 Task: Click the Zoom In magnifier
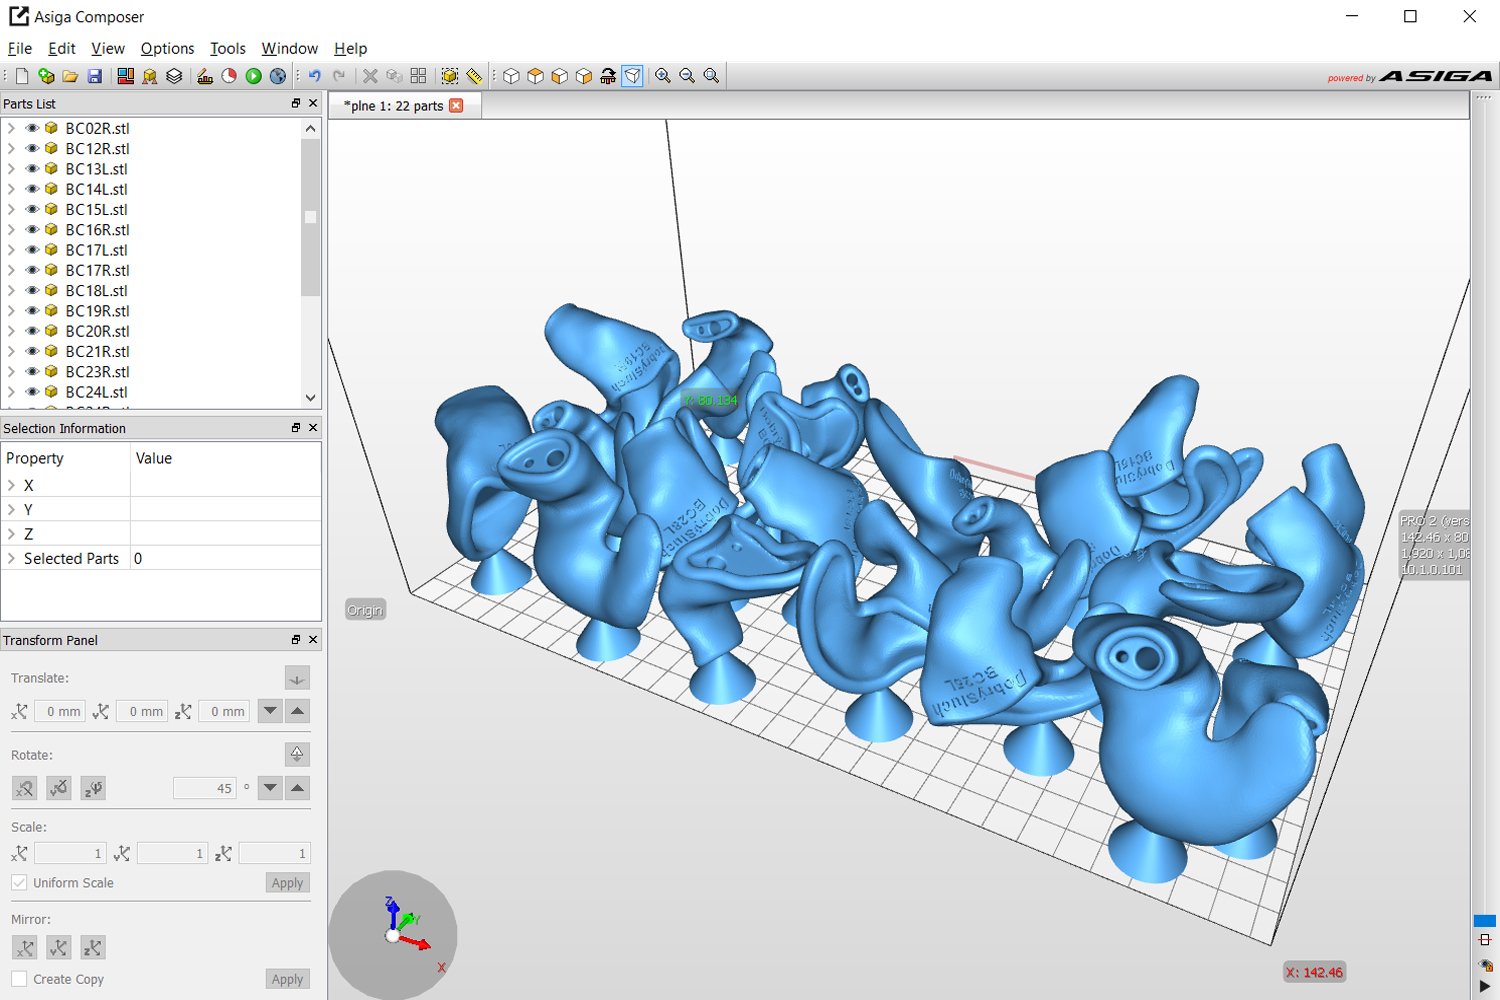(663, 76)
